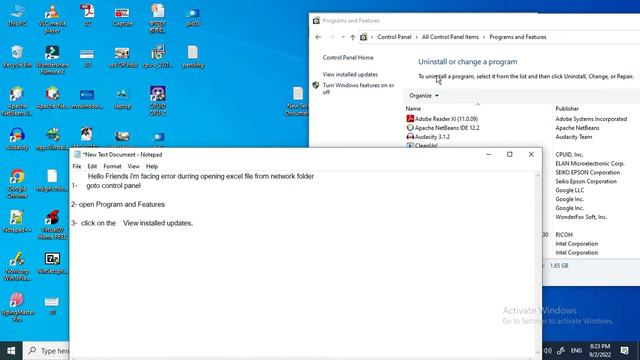Open the laptop desktop icon
Image resolution: width=640 pixels, height=360 pixels.
pos(122,98)
